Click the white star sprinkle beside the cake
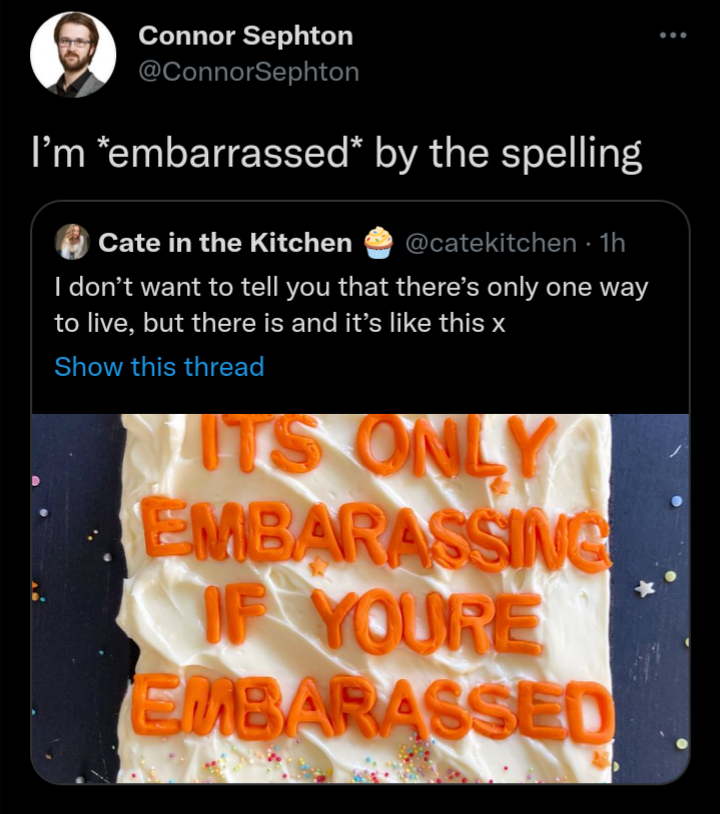 pyautogui.click(x=644, y=589)
